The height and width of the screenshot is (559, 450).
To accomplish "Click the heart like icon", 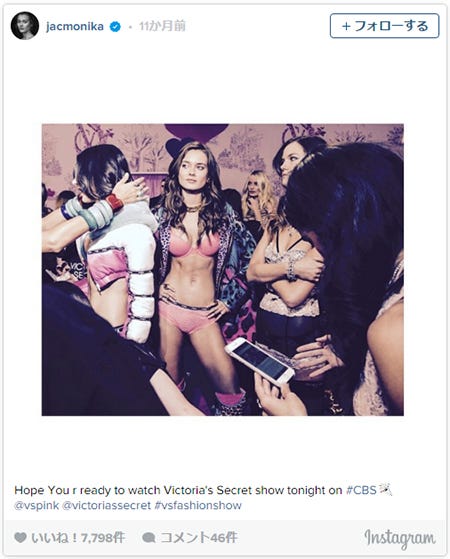I will point(20,538).
